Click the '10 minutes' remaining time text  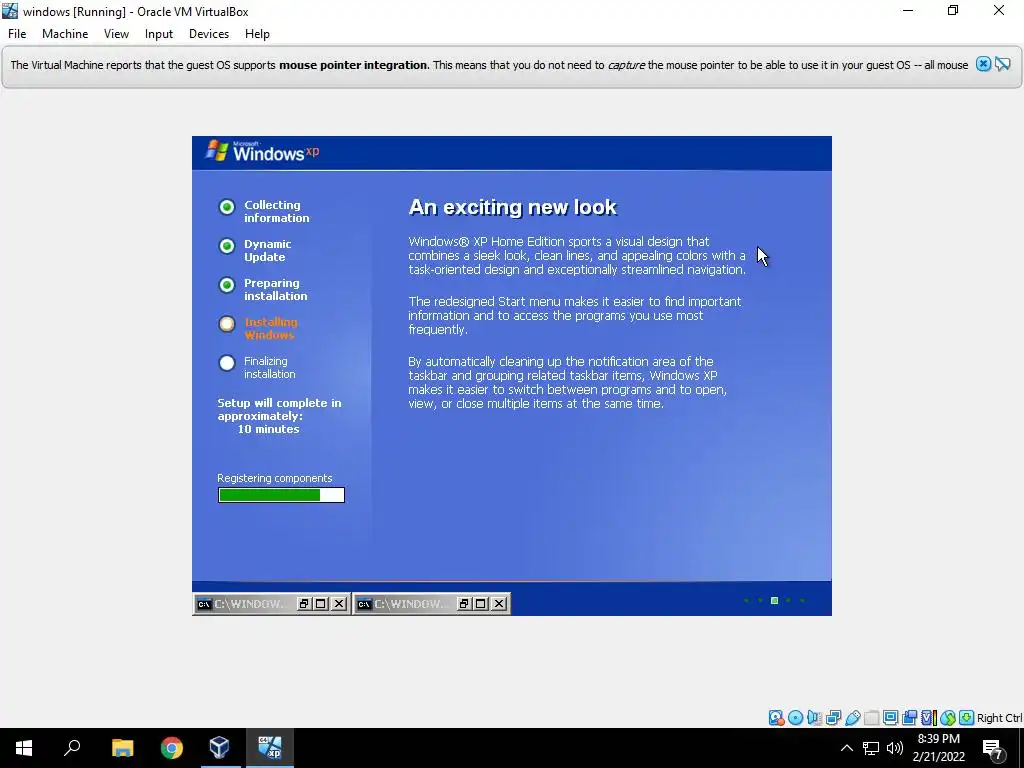pos(268,429)
